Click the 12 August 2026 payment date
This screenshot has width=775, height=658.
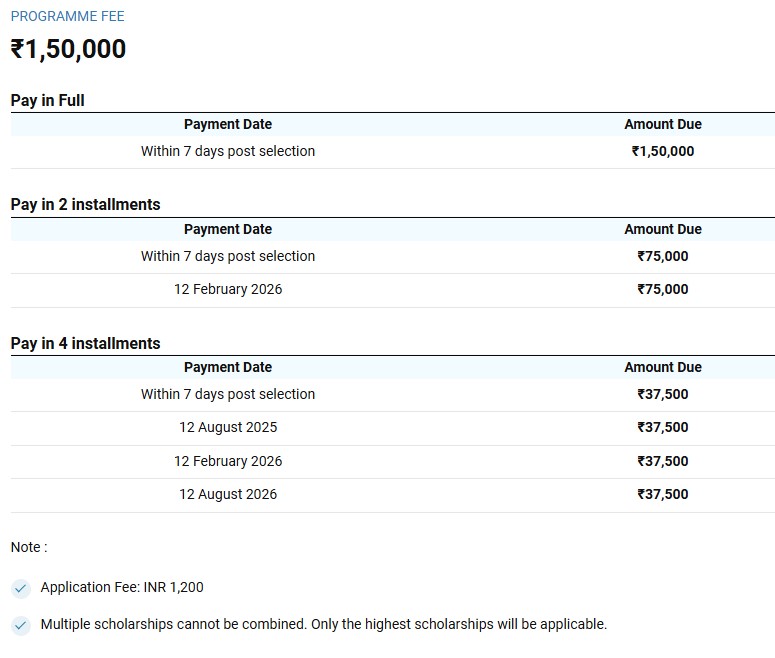(x=228, y=494)
